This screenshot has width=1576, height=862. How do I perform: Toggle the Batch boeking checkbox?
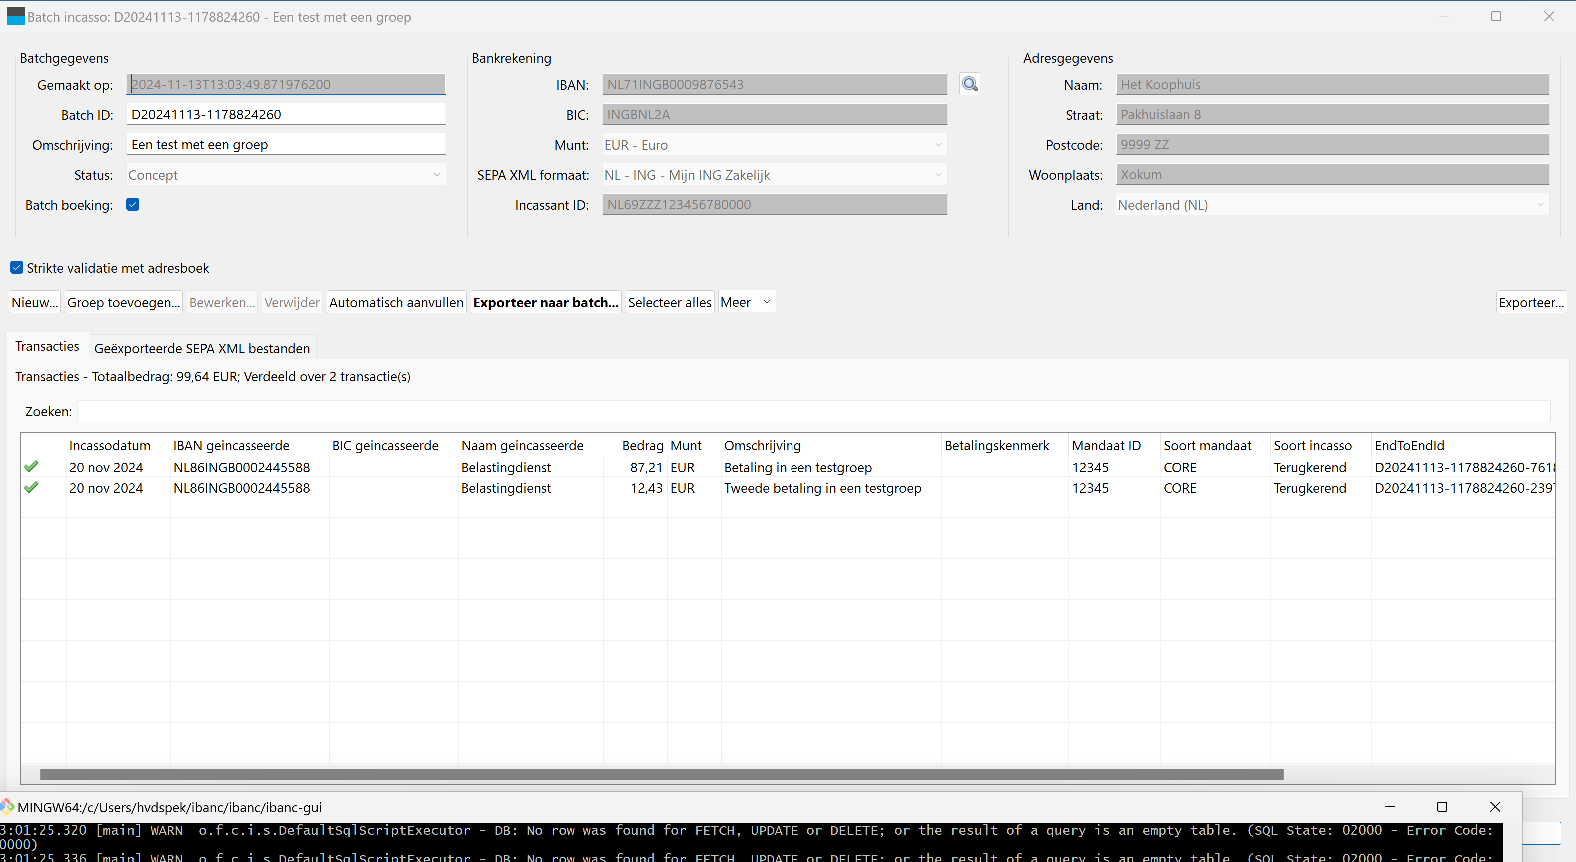tap(133, 205)
